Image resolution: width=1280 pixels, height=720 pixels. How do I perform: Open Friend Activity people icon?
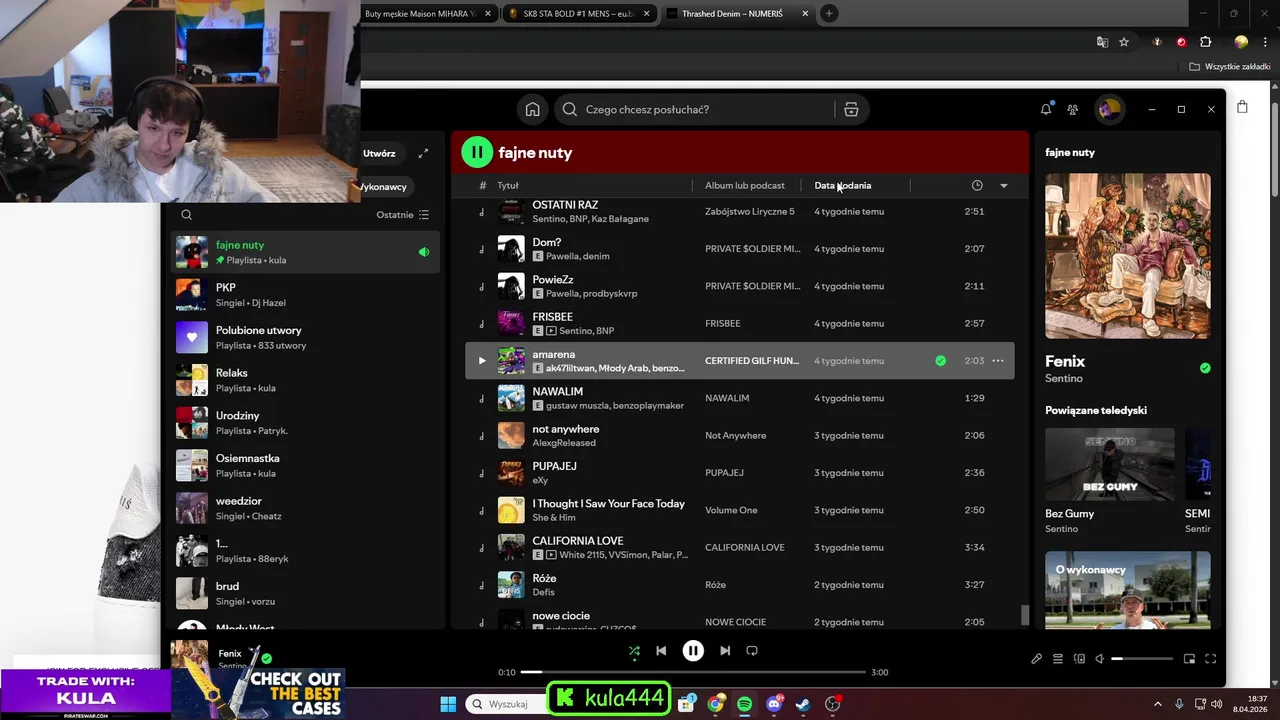tap(1073, 110)
